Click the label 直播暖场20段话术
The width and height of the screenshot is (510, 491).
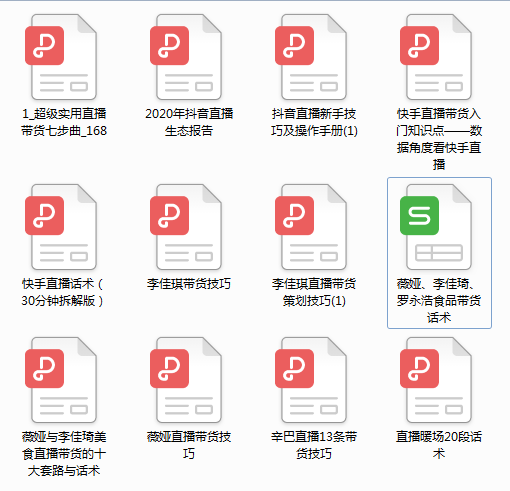(x=439, y=445)
